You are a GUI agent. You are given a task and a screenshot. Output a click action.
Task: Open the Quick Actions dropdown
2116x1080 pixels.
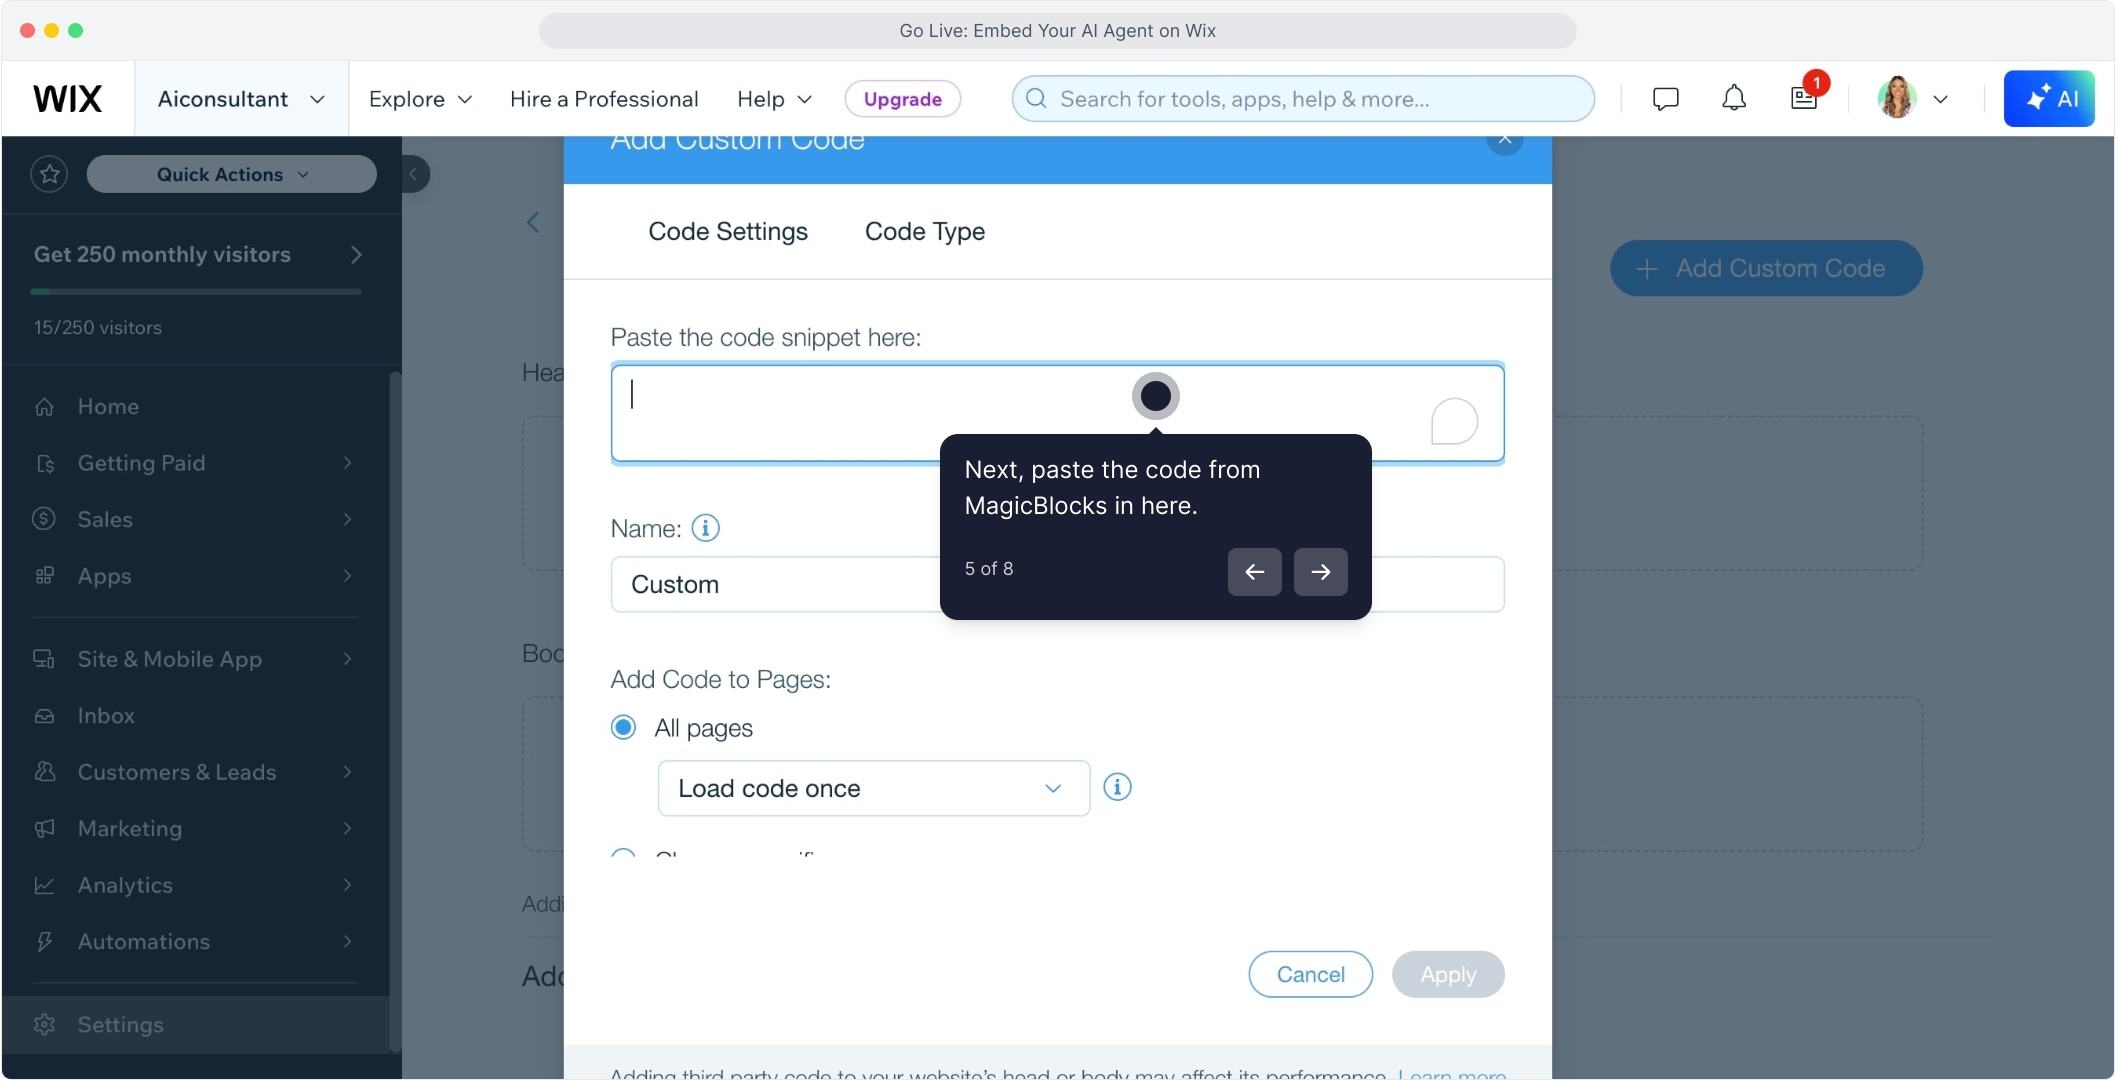point(231,174)
